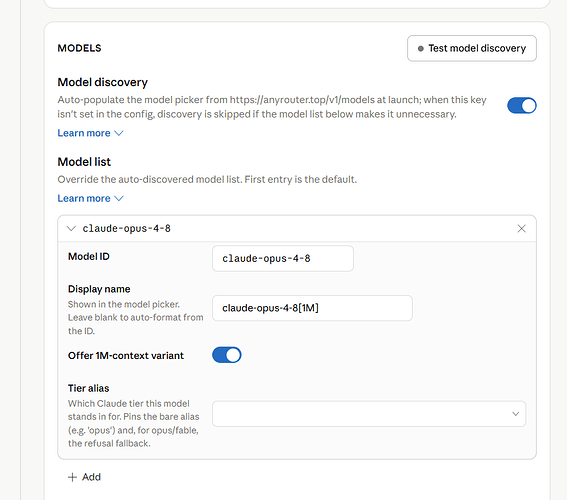Click 'Shown in the model picker' help text
567x500 pixels.
pyautogui.click(x=136, y=317)
